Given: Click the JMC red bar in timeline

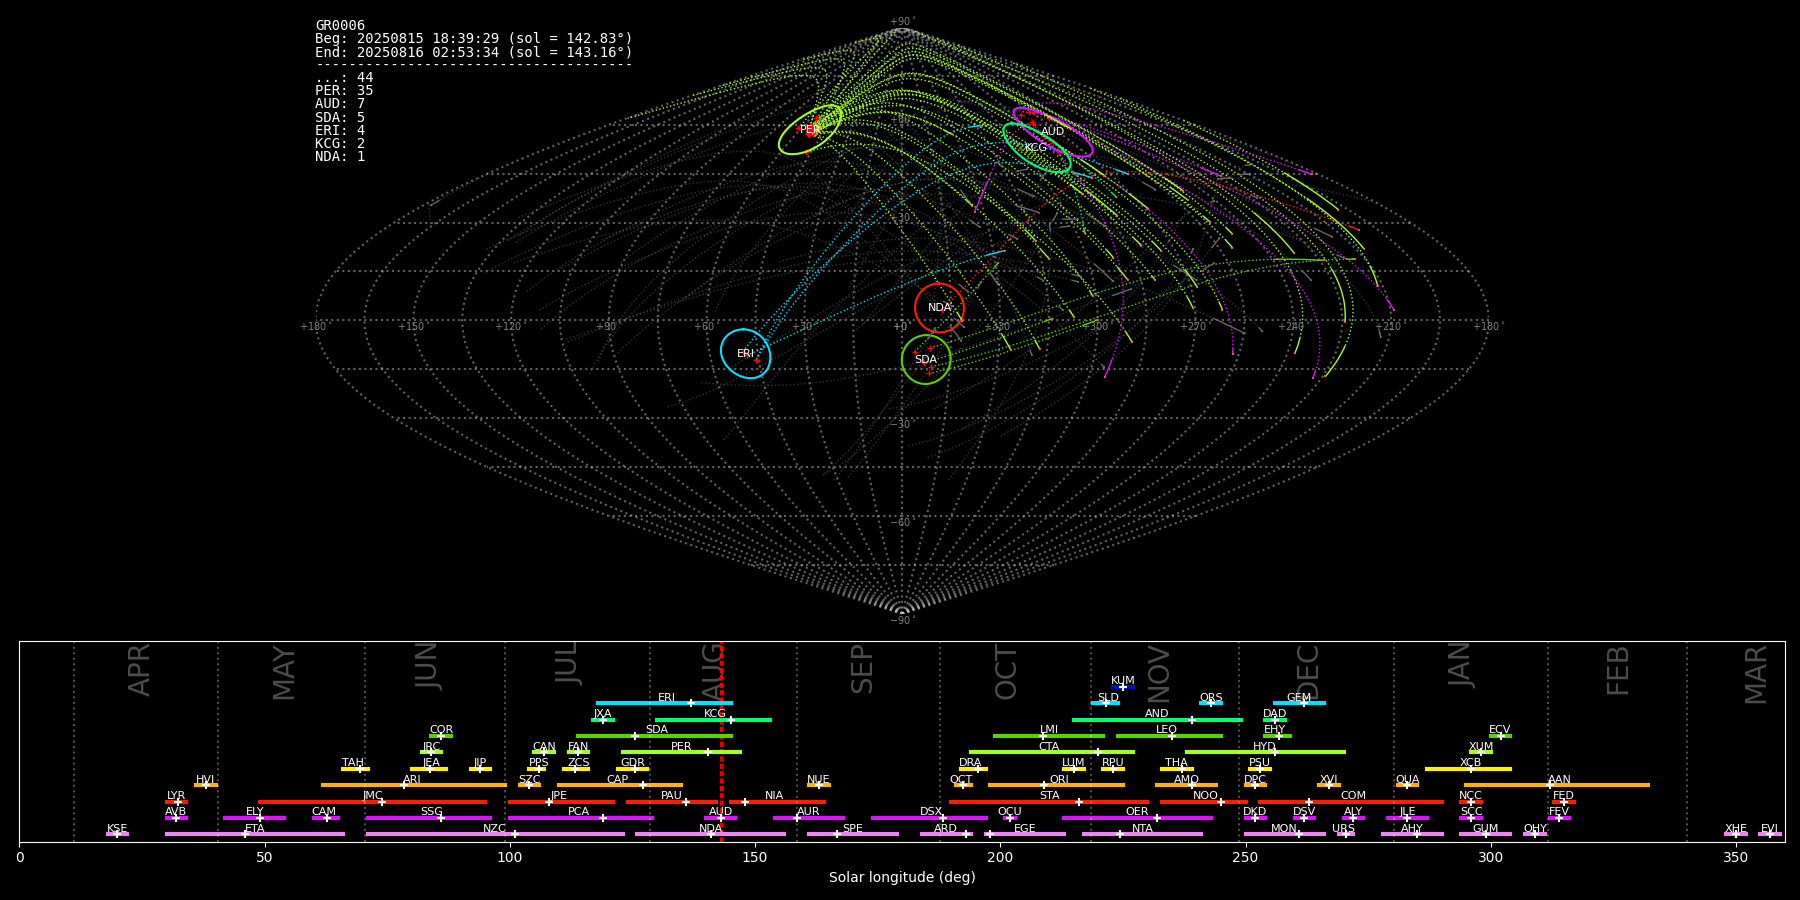Looking at the screenshot, I should click(372, 802).
